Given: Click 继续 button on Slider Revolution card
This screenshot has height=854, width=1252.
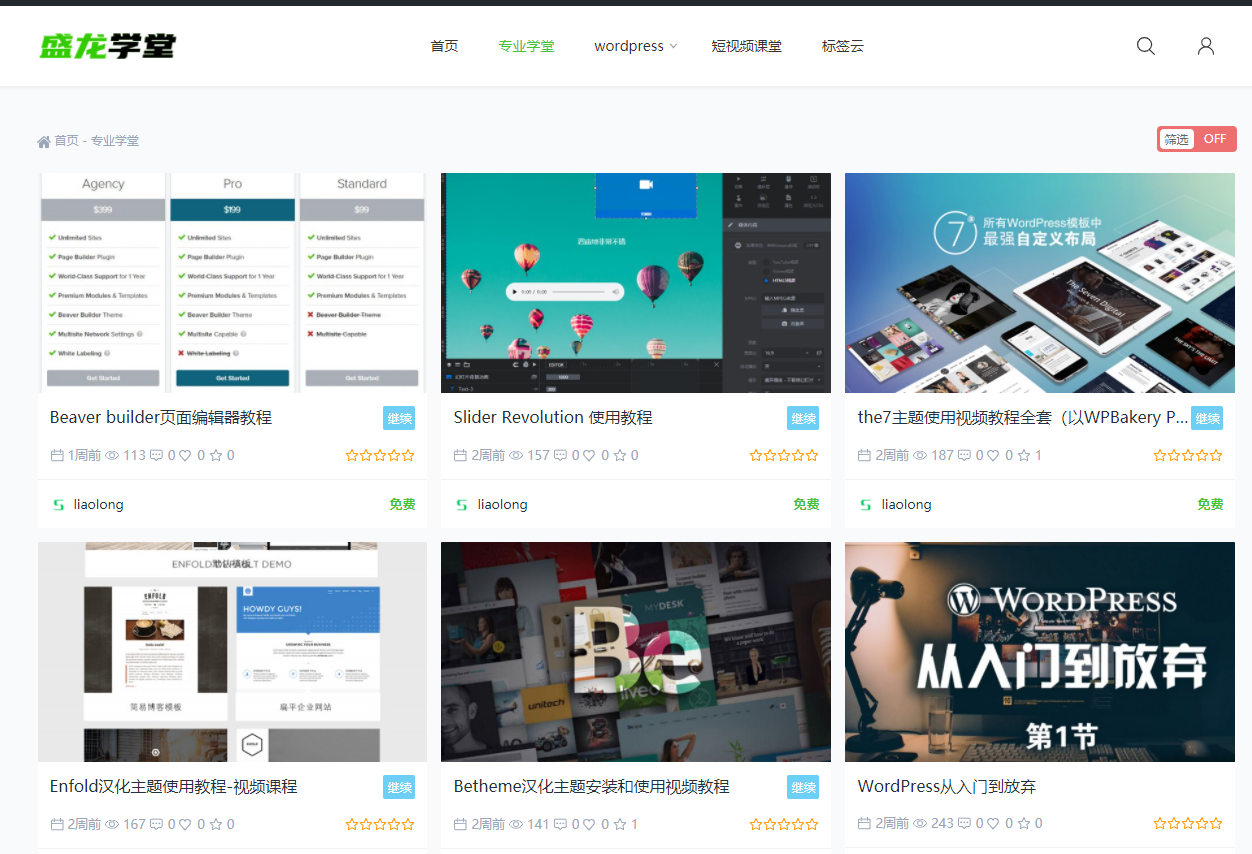Looking at the screenshot, I should [803, 418].
